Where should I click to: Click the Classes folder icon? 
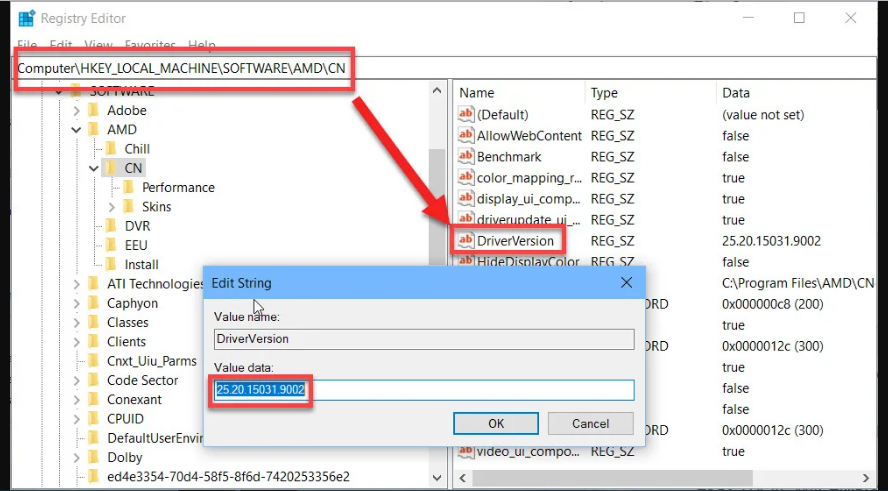(94, 322)
